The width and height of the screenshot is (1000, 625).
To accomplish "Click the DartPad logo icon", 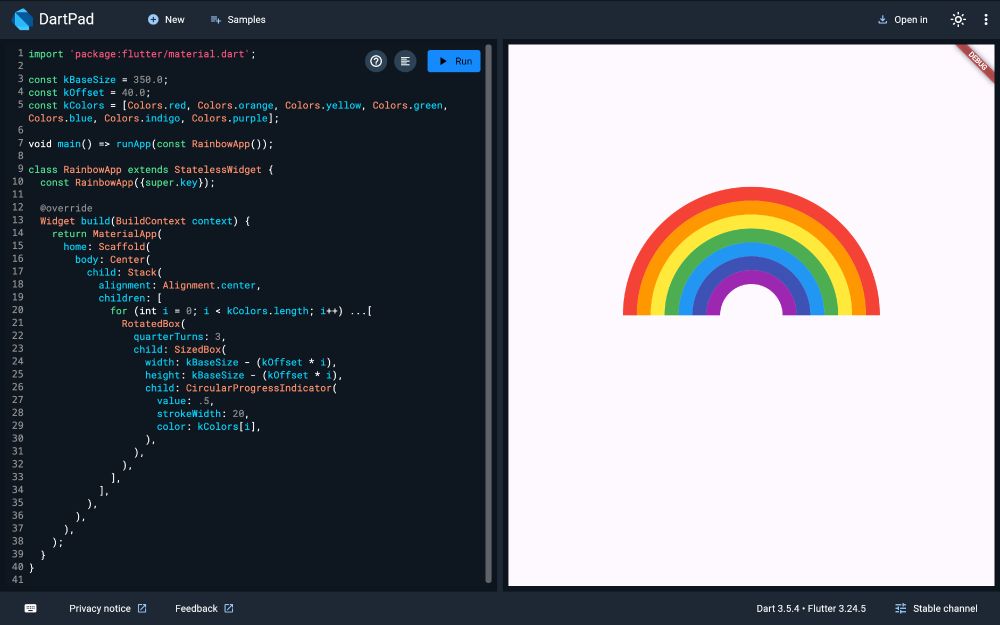I will 22,19.
